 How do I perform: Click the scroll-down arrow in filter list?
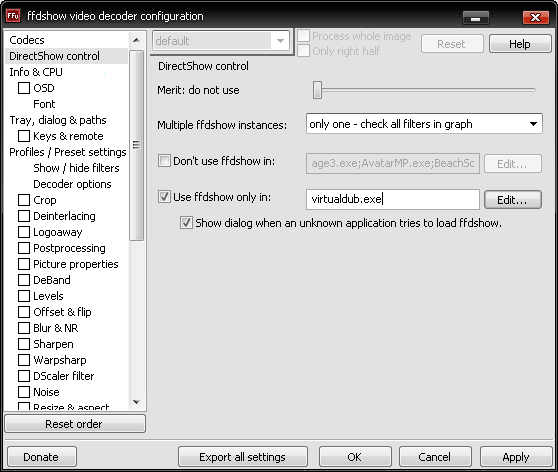(136, 402)
